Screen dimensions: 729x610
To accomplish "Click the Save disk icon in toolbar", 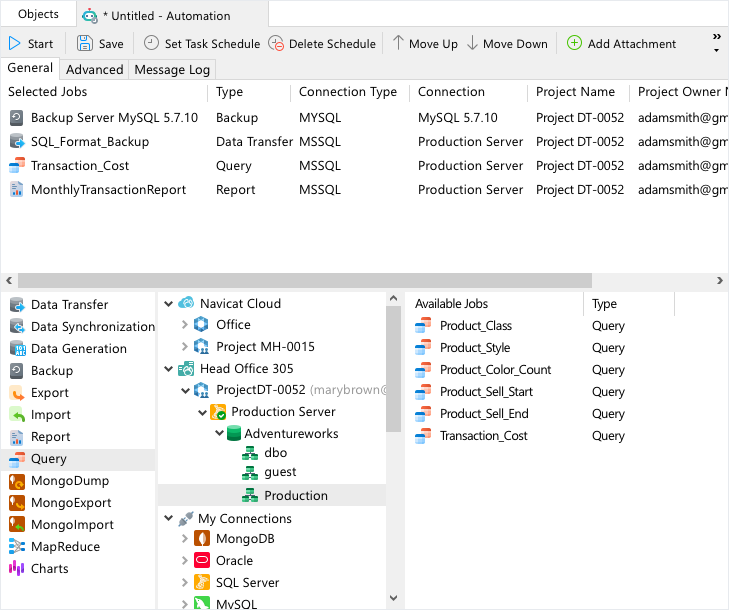I will click(x=85, y=44).
